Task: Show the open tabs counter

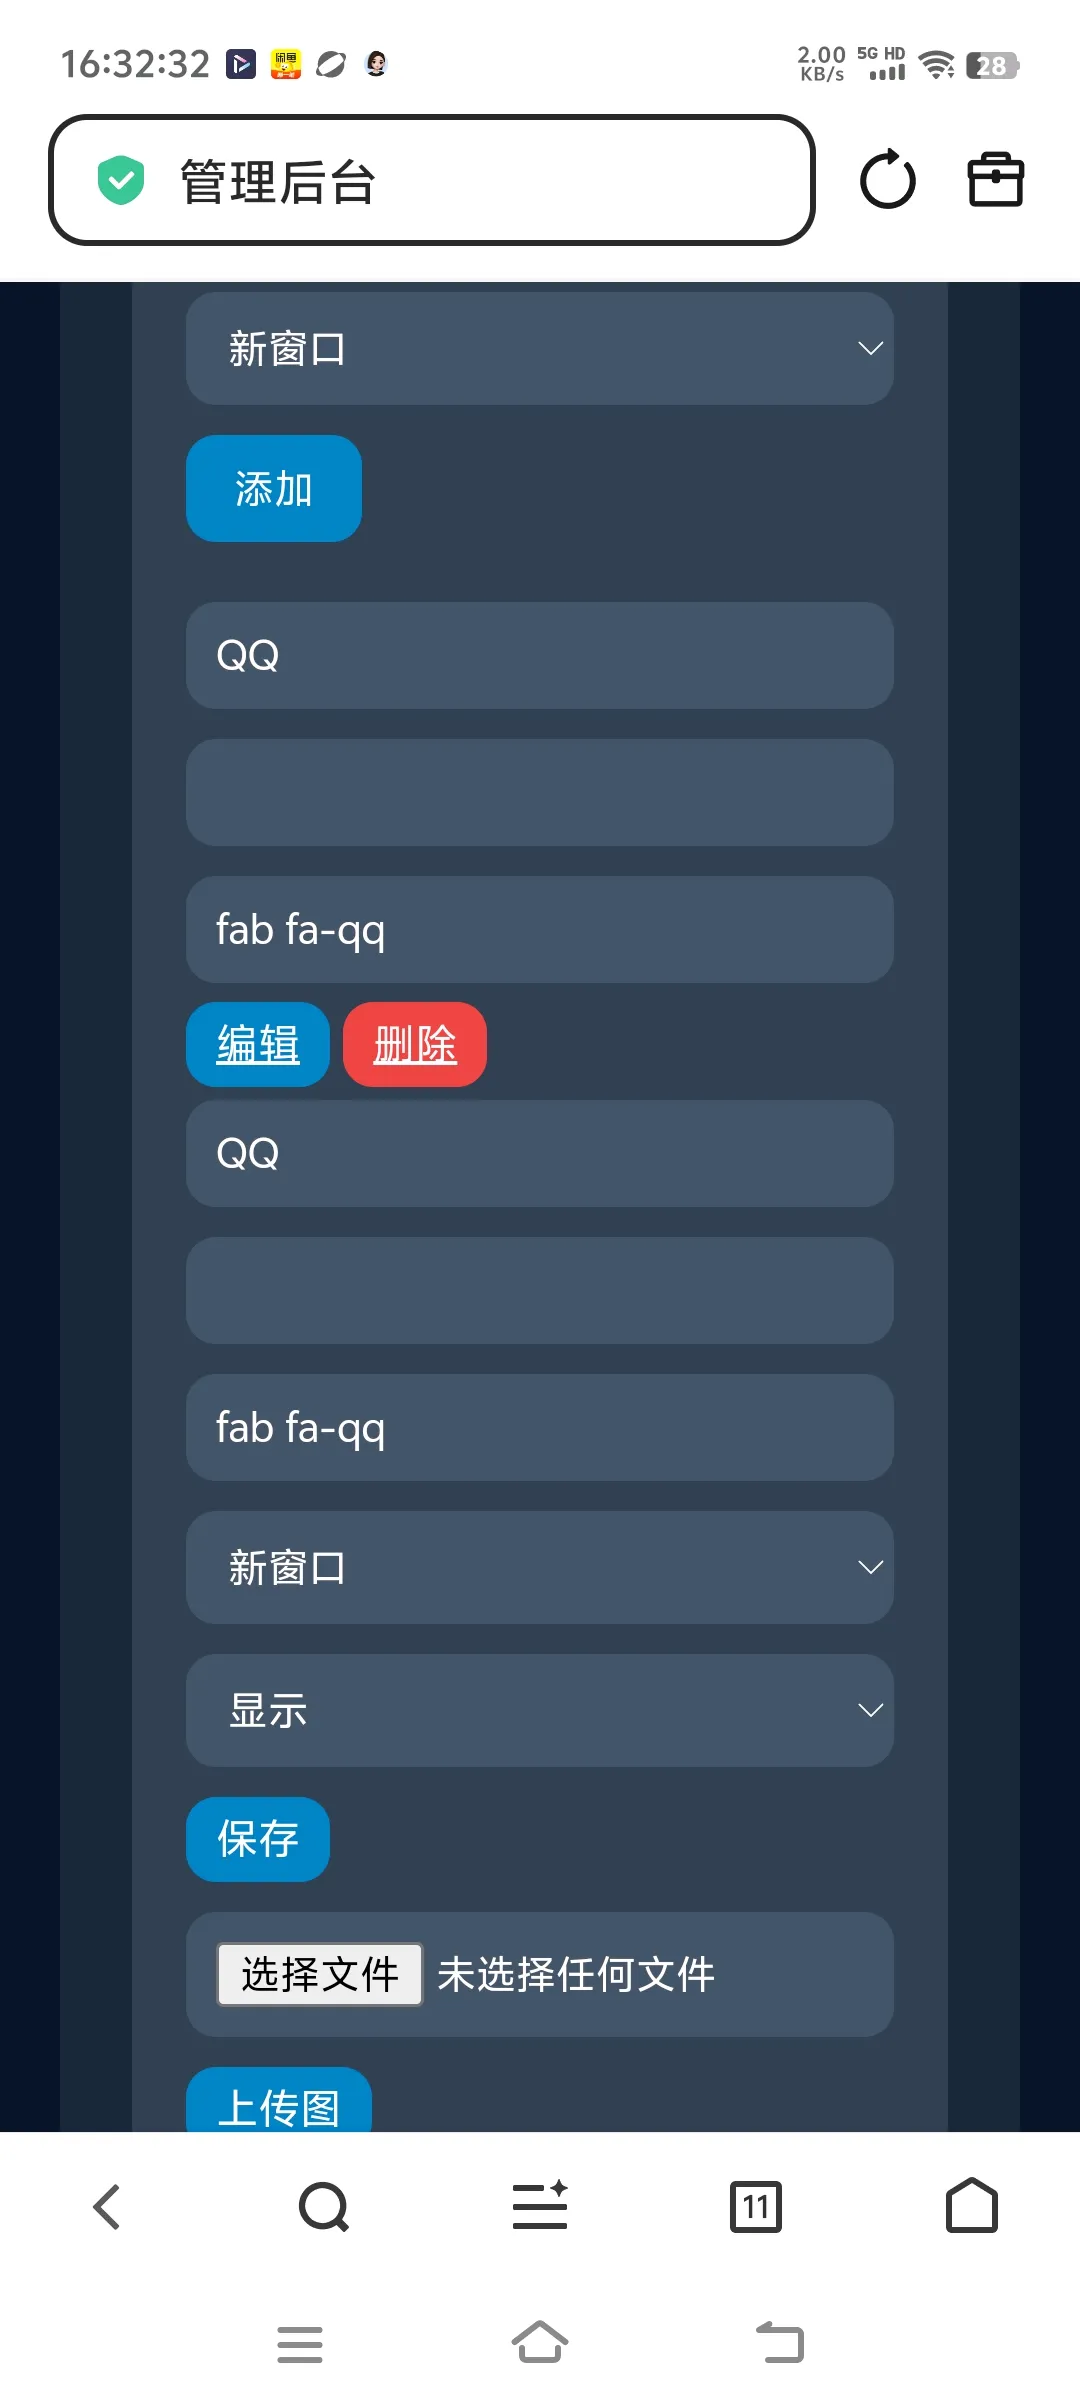Action: 756,2206
